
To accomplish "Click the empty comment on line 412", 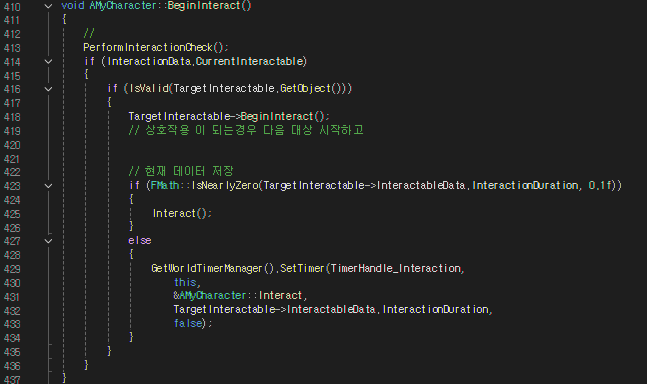I will coord(89,33).
